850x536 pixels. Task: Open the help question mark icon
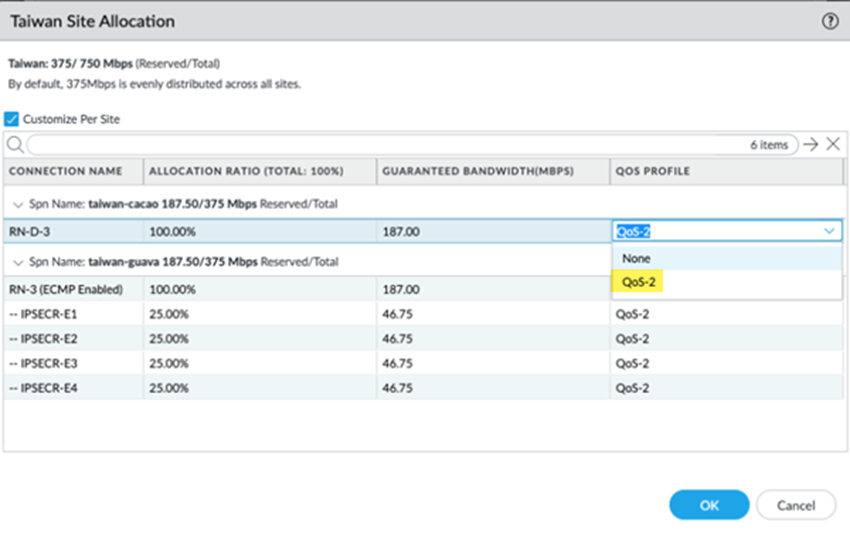829,21
